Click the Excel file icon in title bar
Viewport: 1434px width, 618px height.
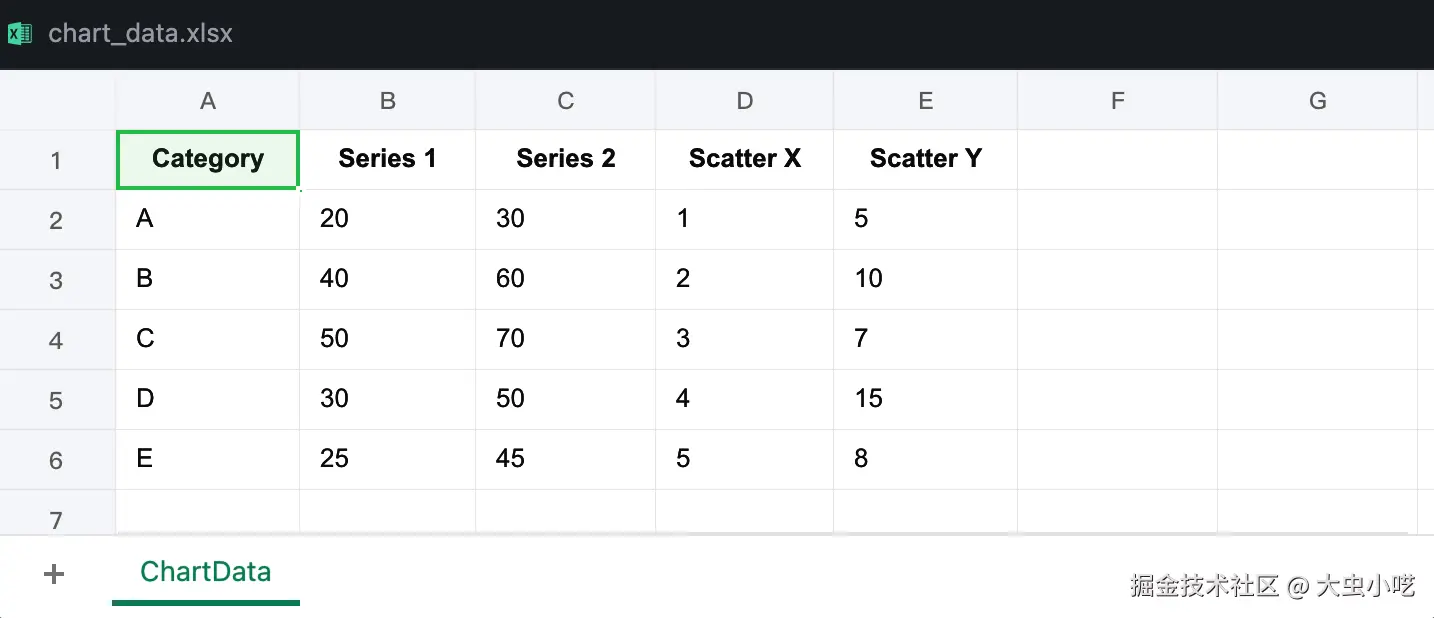[19, 33]
